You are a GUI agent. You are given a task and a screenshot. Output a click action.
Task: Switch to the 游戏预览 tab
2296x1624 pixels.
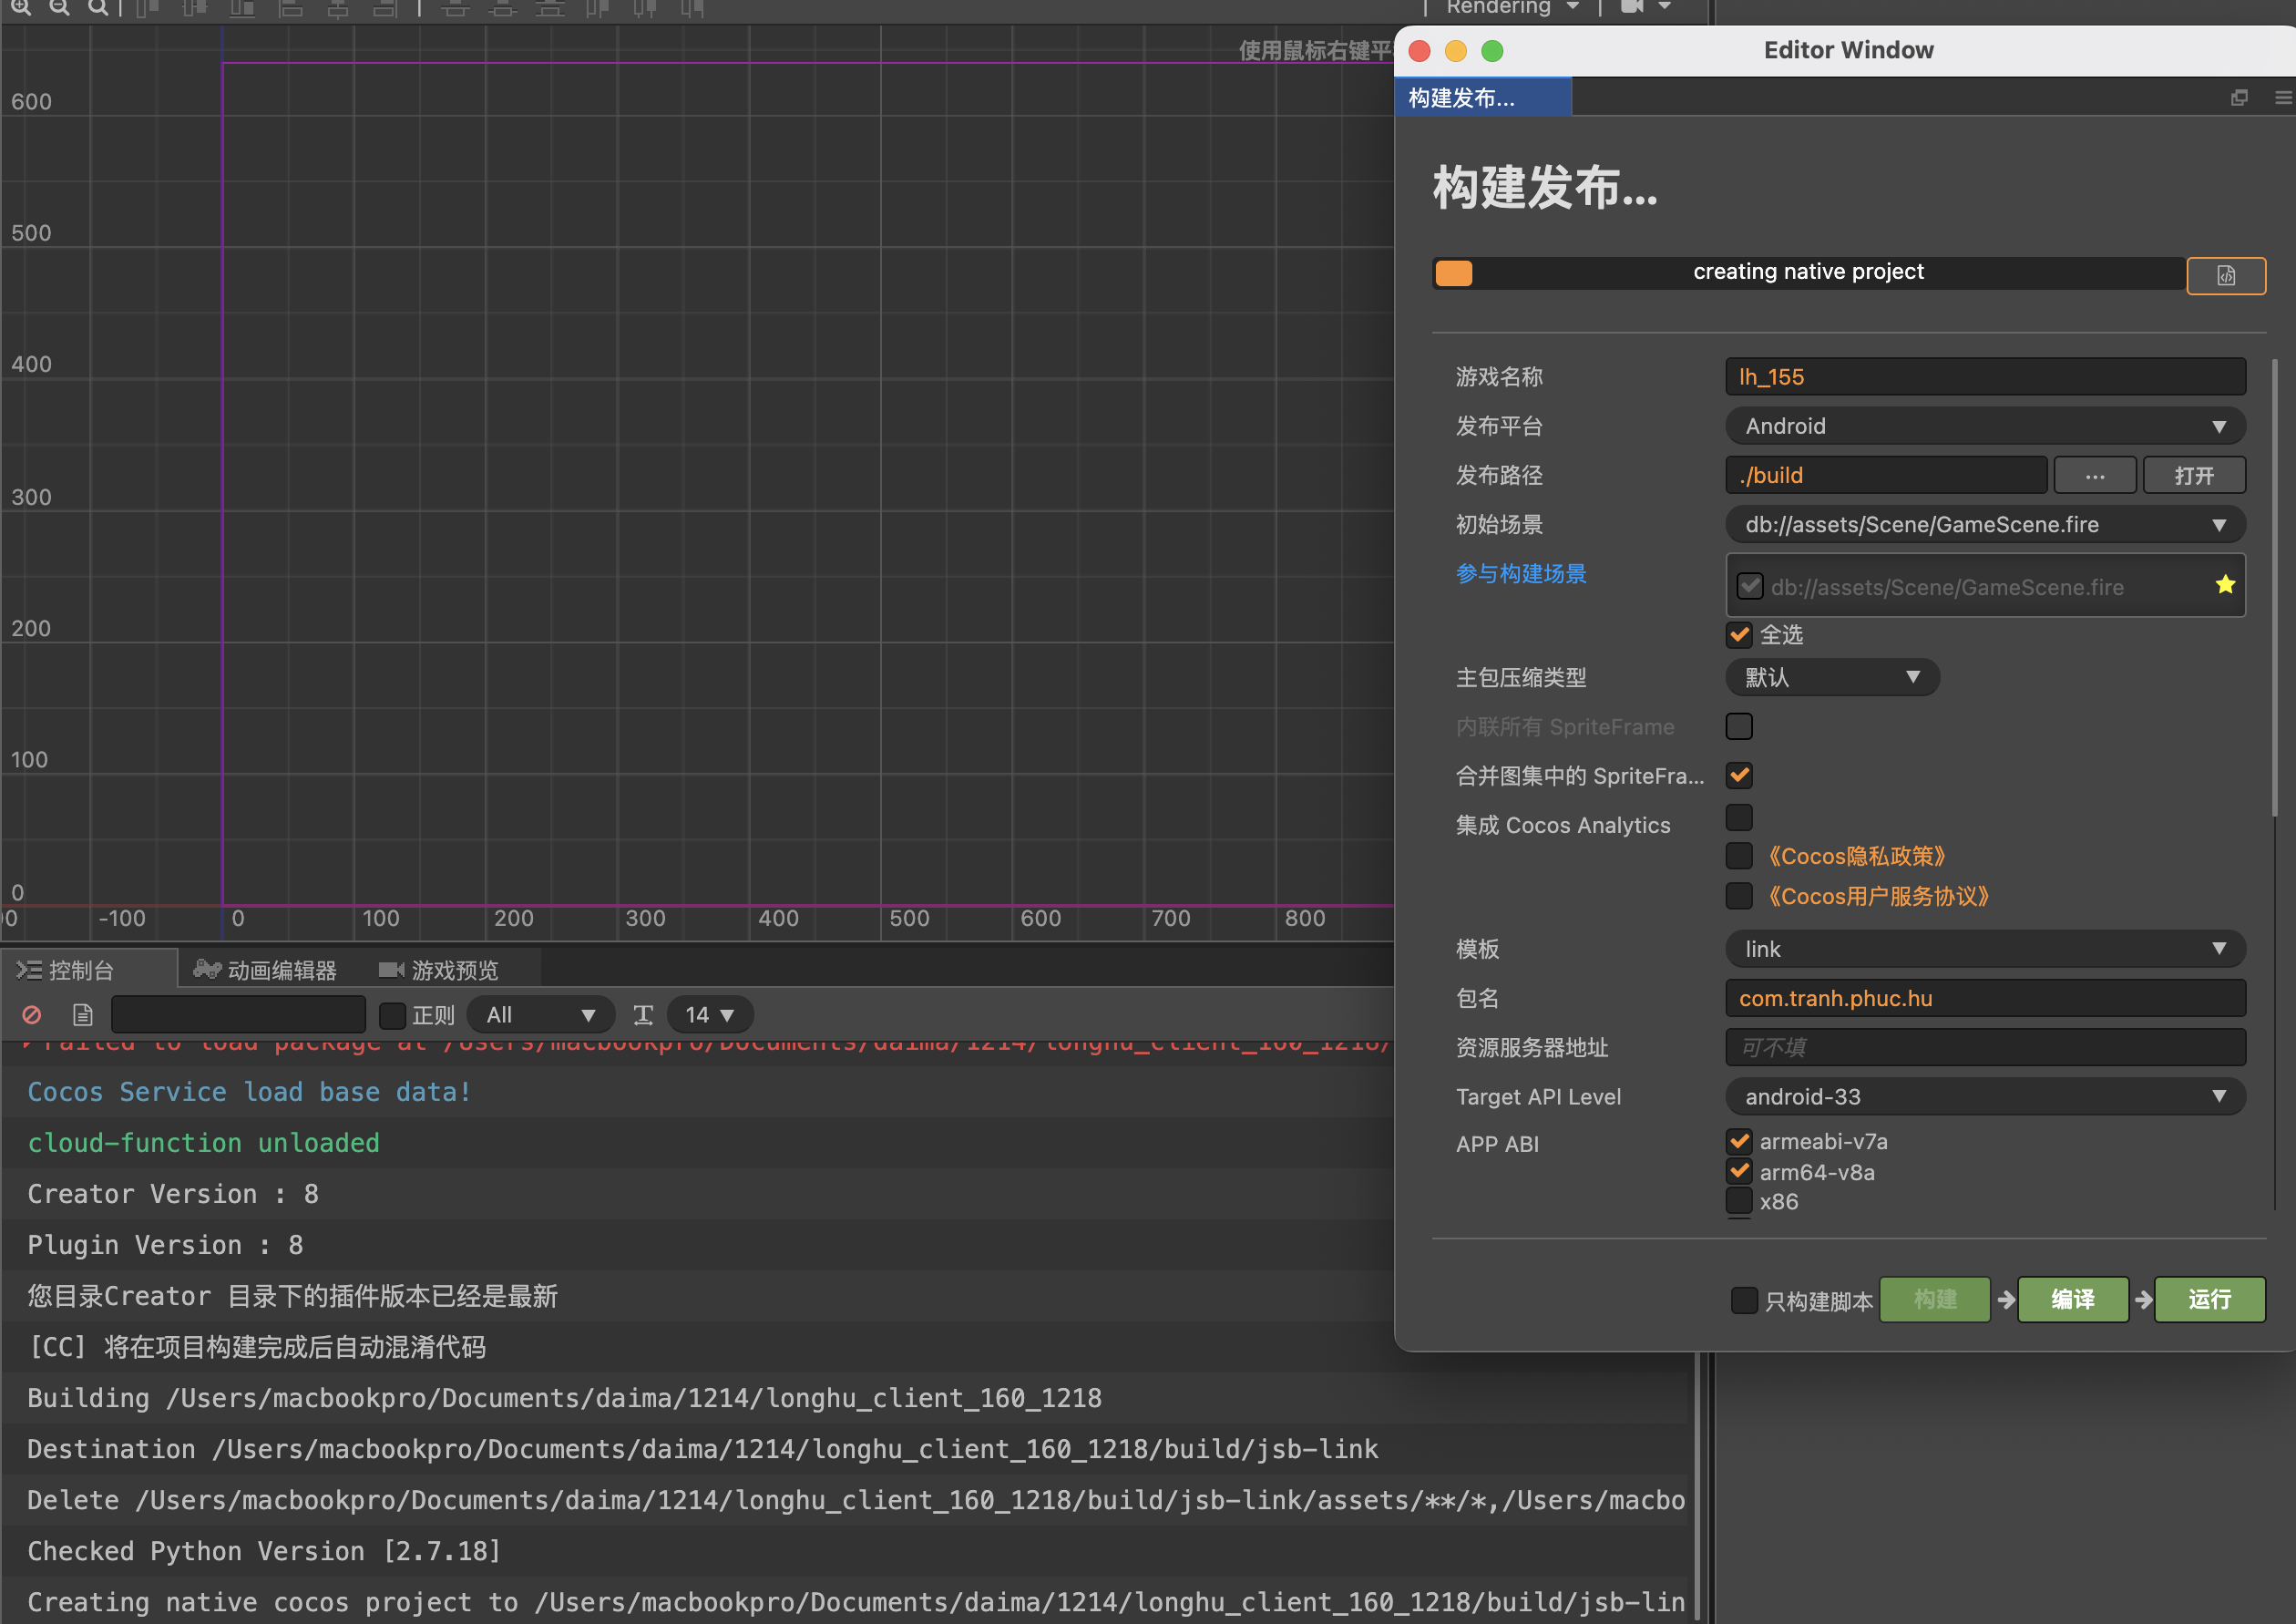click(438, 970)
